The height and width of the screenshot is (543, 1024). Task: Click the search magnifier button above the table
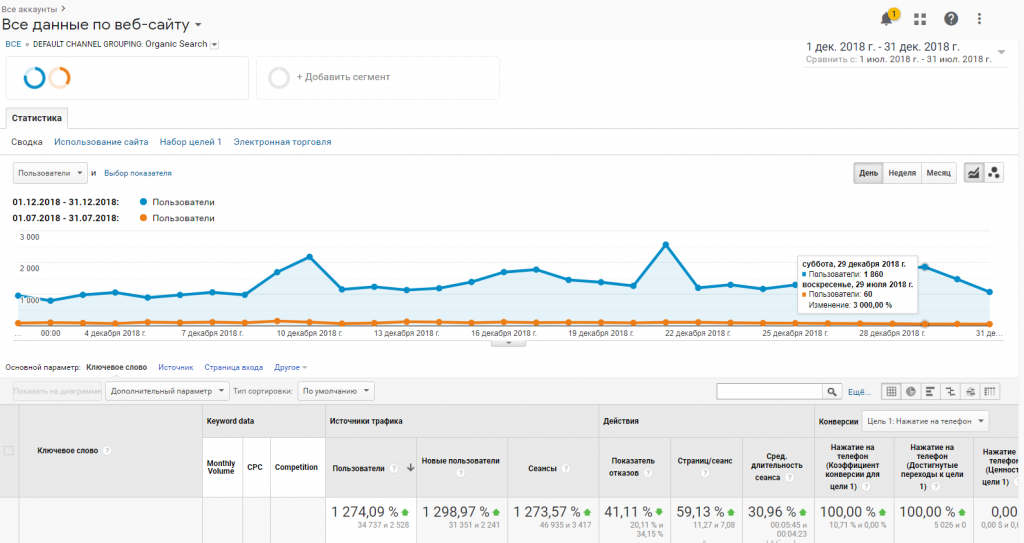pyautogui.click(x=831, y=391)
